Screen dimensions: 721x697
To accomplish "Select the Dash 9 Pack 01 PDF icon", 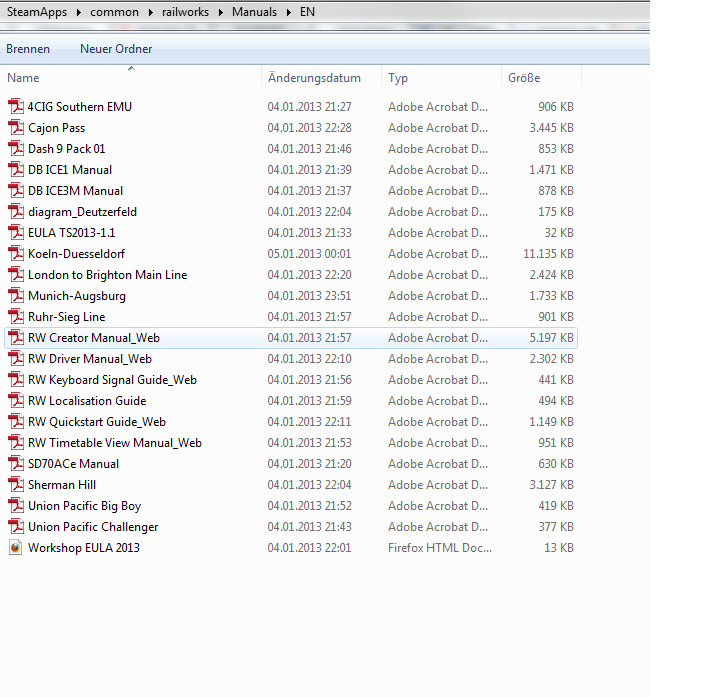I will pyautogui.click(x=16, y=149).
